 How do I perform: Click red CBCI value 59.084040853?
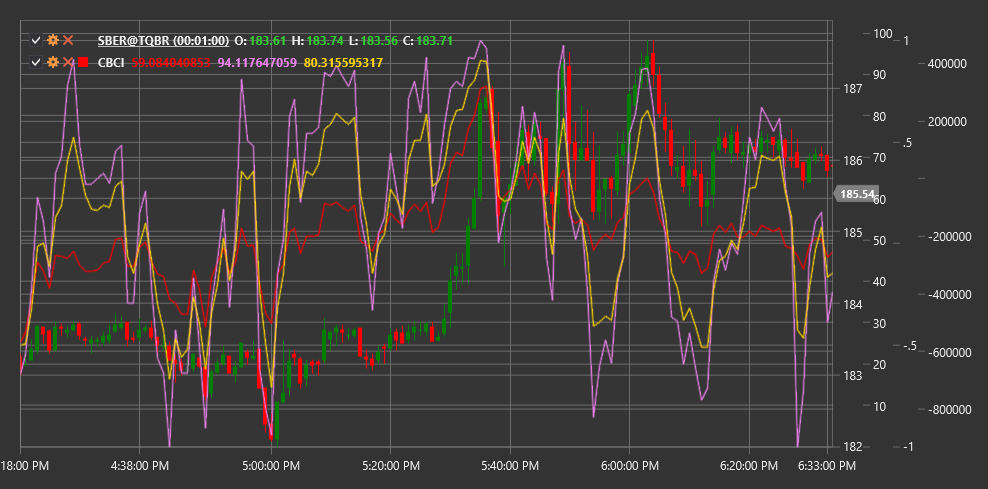171,63
